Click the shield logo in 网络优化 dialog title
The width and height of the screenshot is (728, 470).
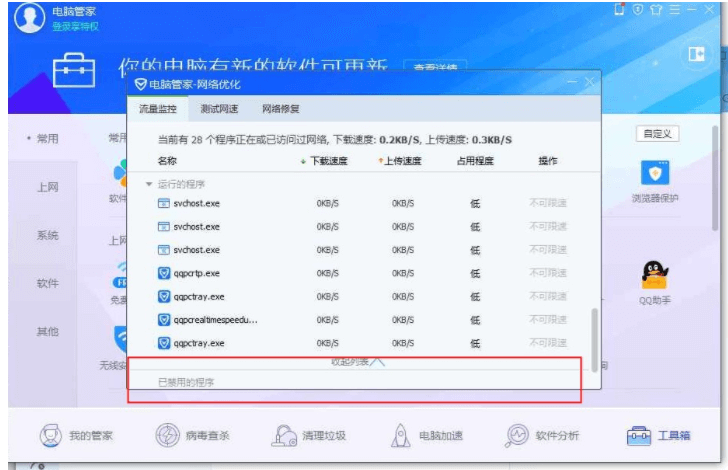coord(140,84)
